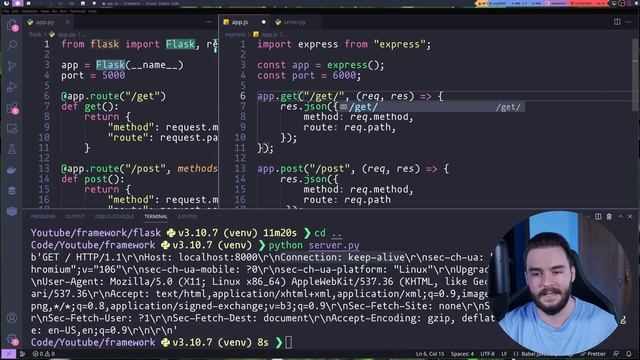Image resolution: width=640 pixels, height=360 pixels.
Task: Accept the /get/ autocomplete suggestion
Action: [x=432, y=107]
